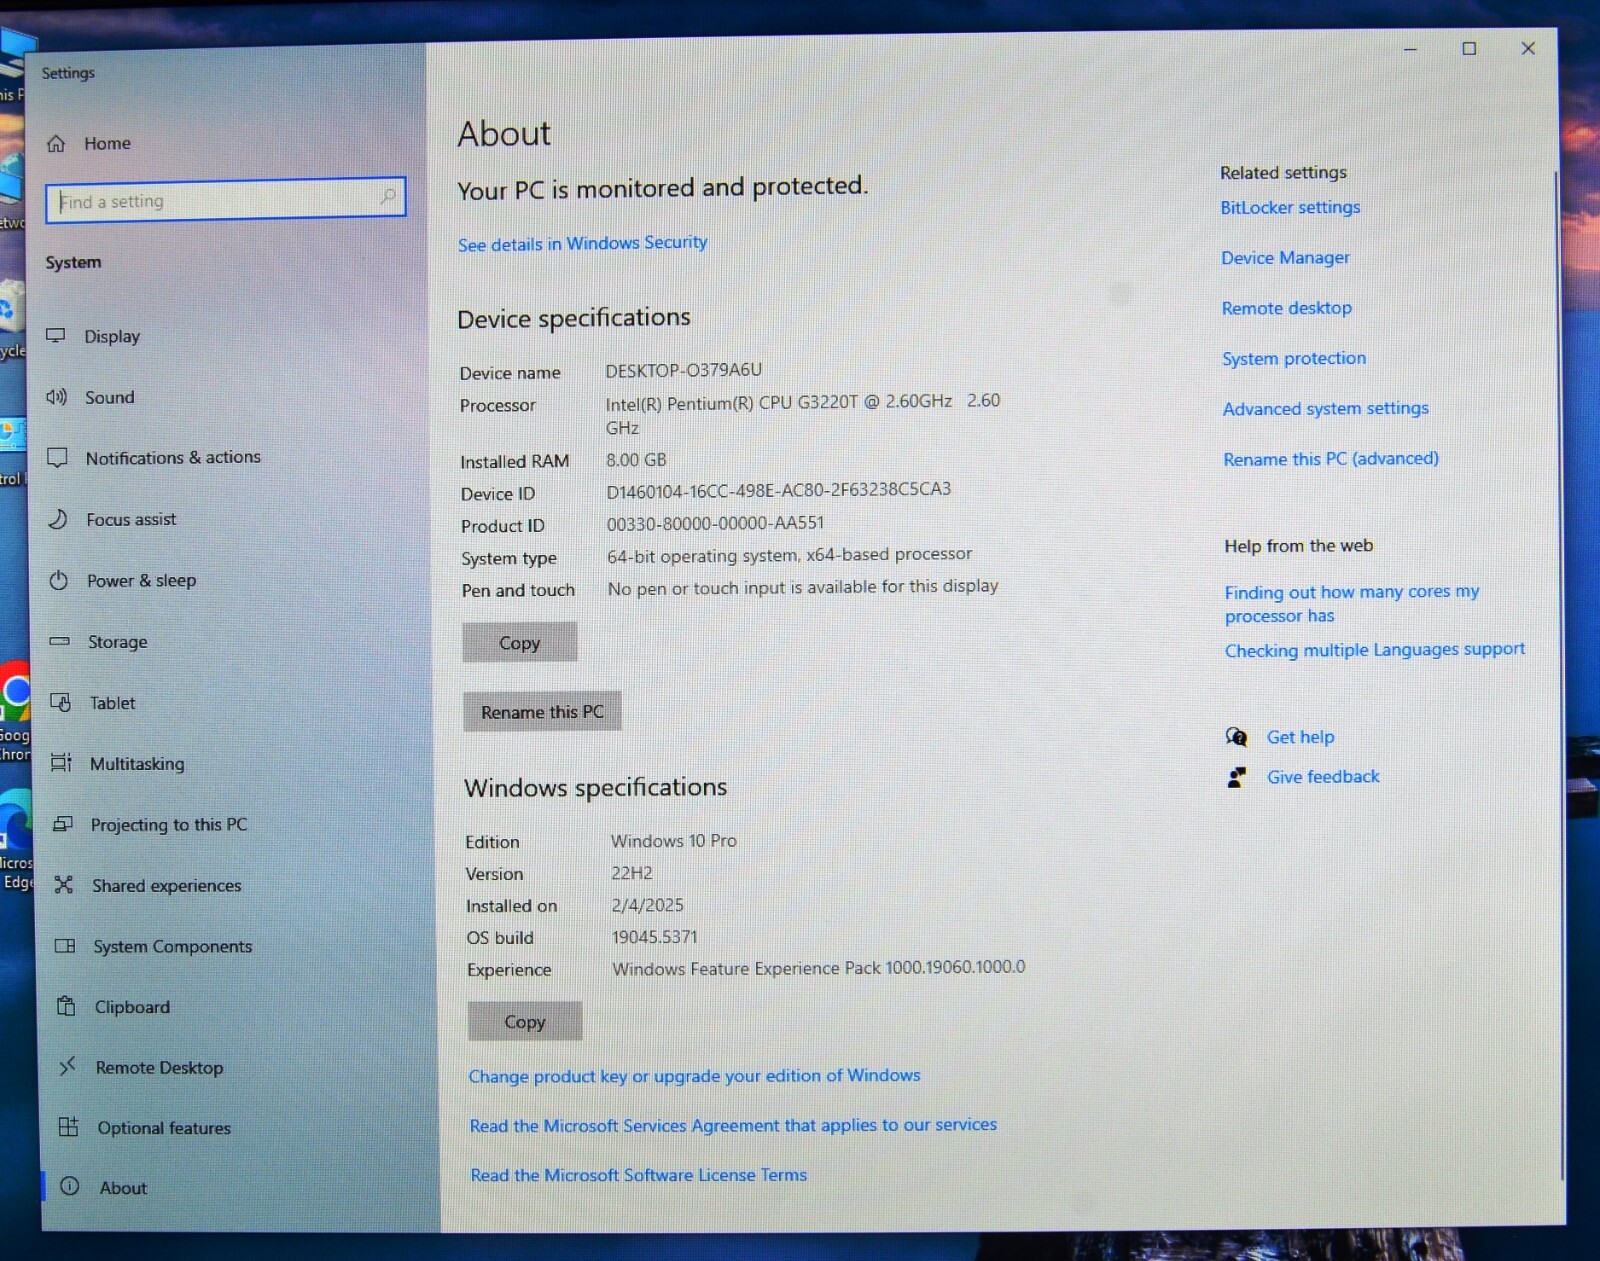Click the Windows 10 Pro edition text
This screenshot has height=1261, width=1600.
coord(674,841)
